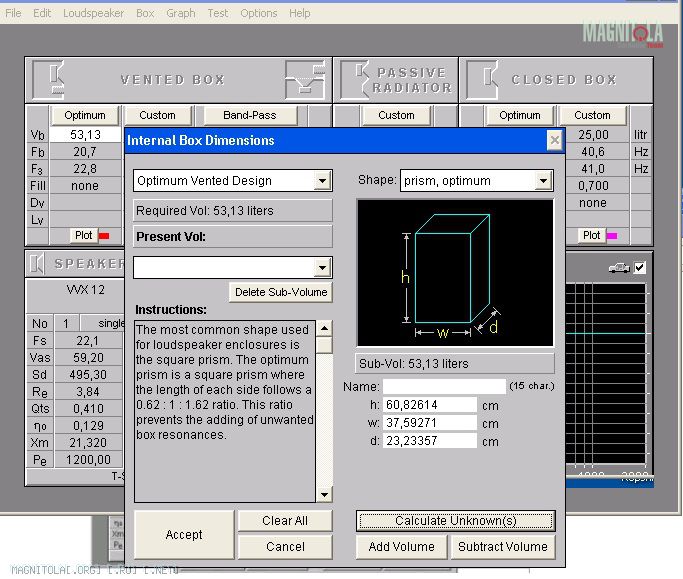Close the Internal Box Dimensions dialog
Image resolution: width=683 pixels, height=579 pixels.
[x=555, y=141]
